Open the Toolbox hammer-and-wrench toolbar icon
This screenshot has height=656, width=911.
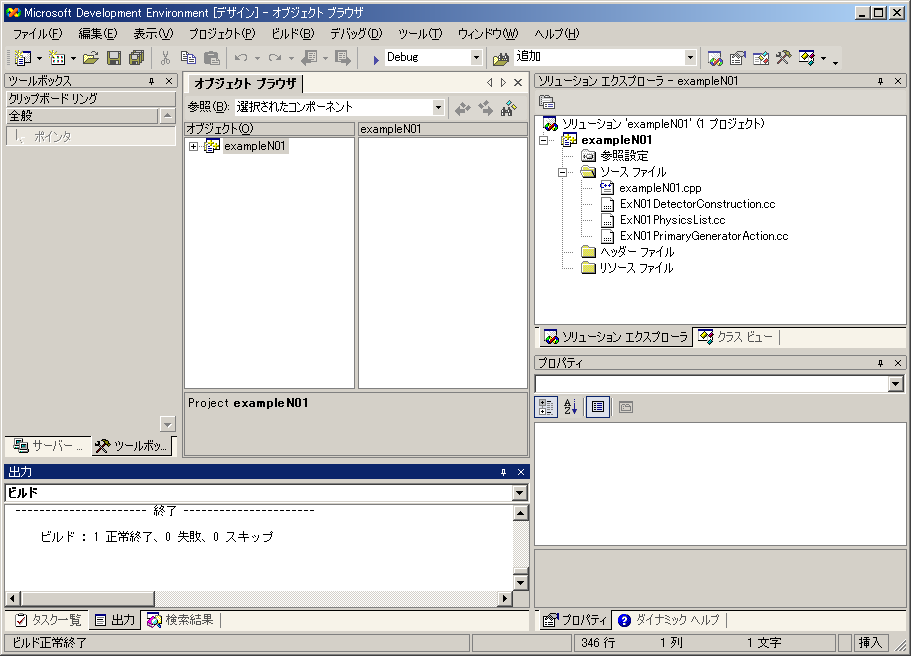[x=783, y=58]
